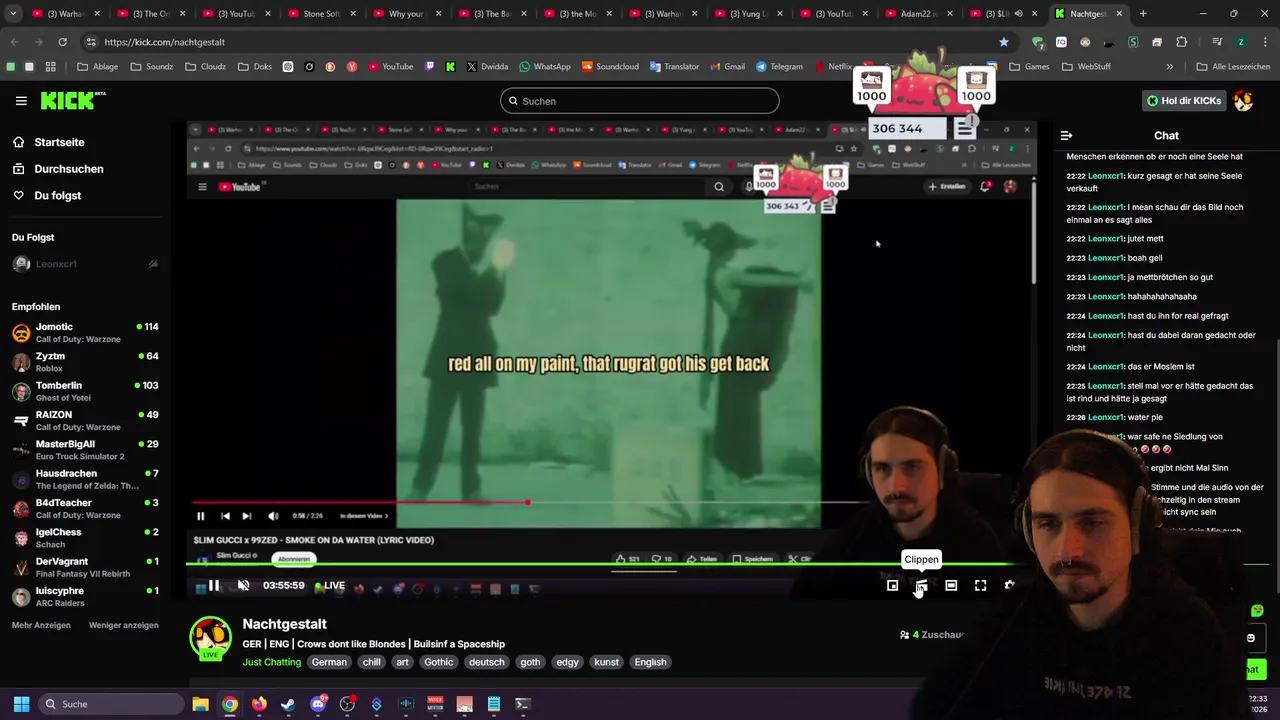Click the kick.com address bar
This screenshot has height=720, width=1280.
click(540, 42)
